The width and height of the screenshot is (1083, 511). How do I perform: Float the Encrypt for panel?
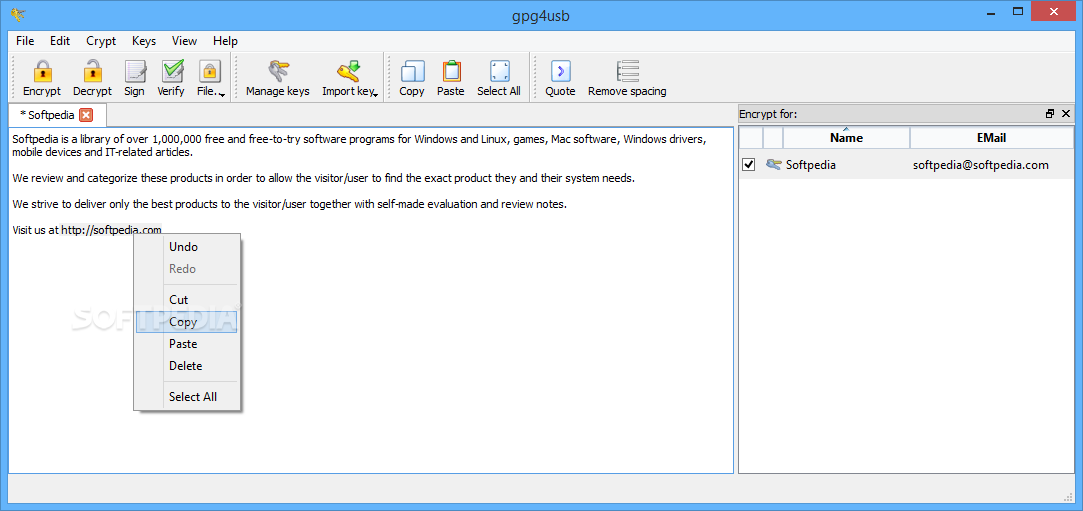click(1050, 114)
